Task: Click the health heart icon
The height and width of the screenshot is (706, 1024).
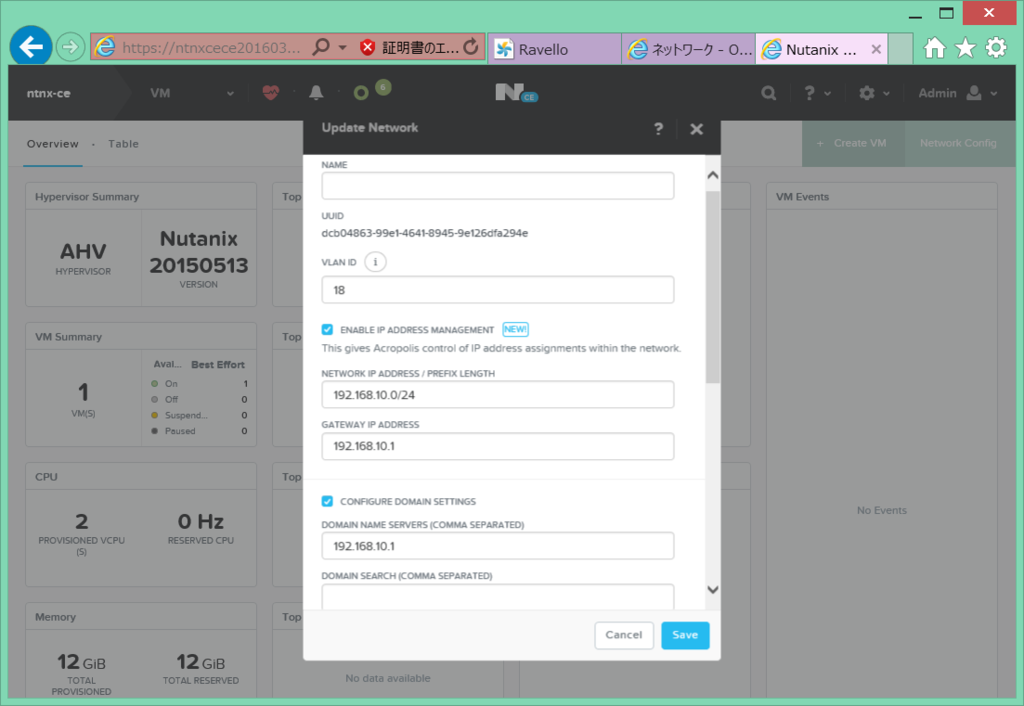Action: pos(271,93)
